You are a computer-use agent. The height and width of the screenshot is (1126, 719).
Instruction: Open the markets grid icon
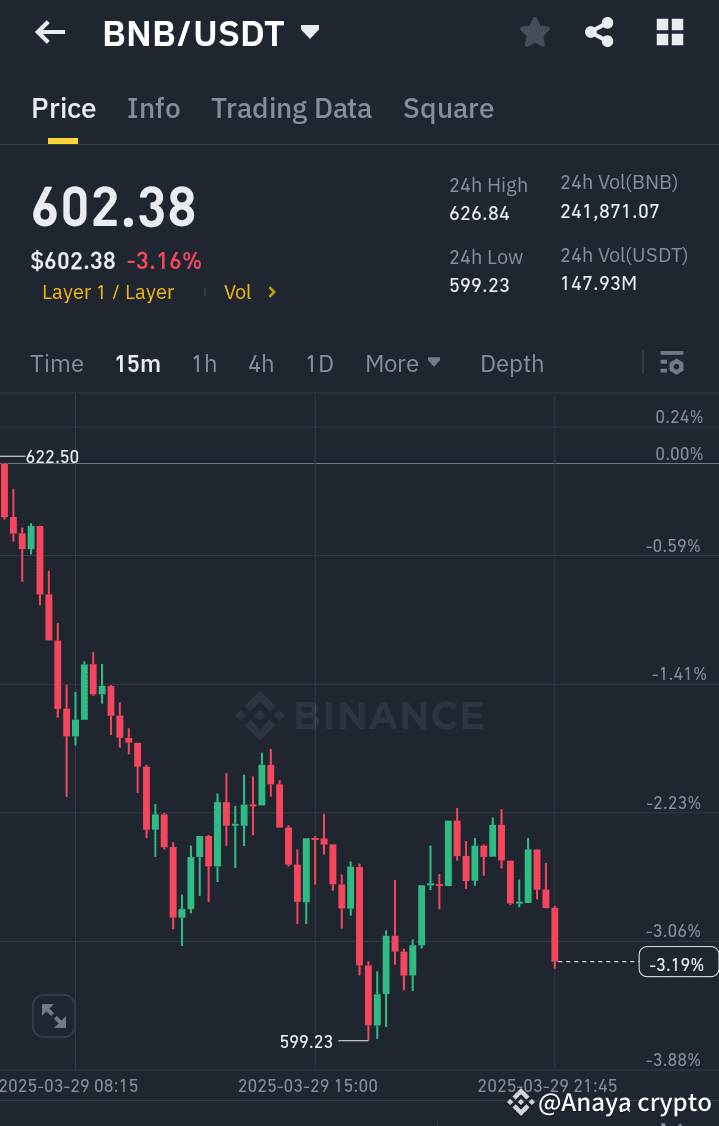668,32
